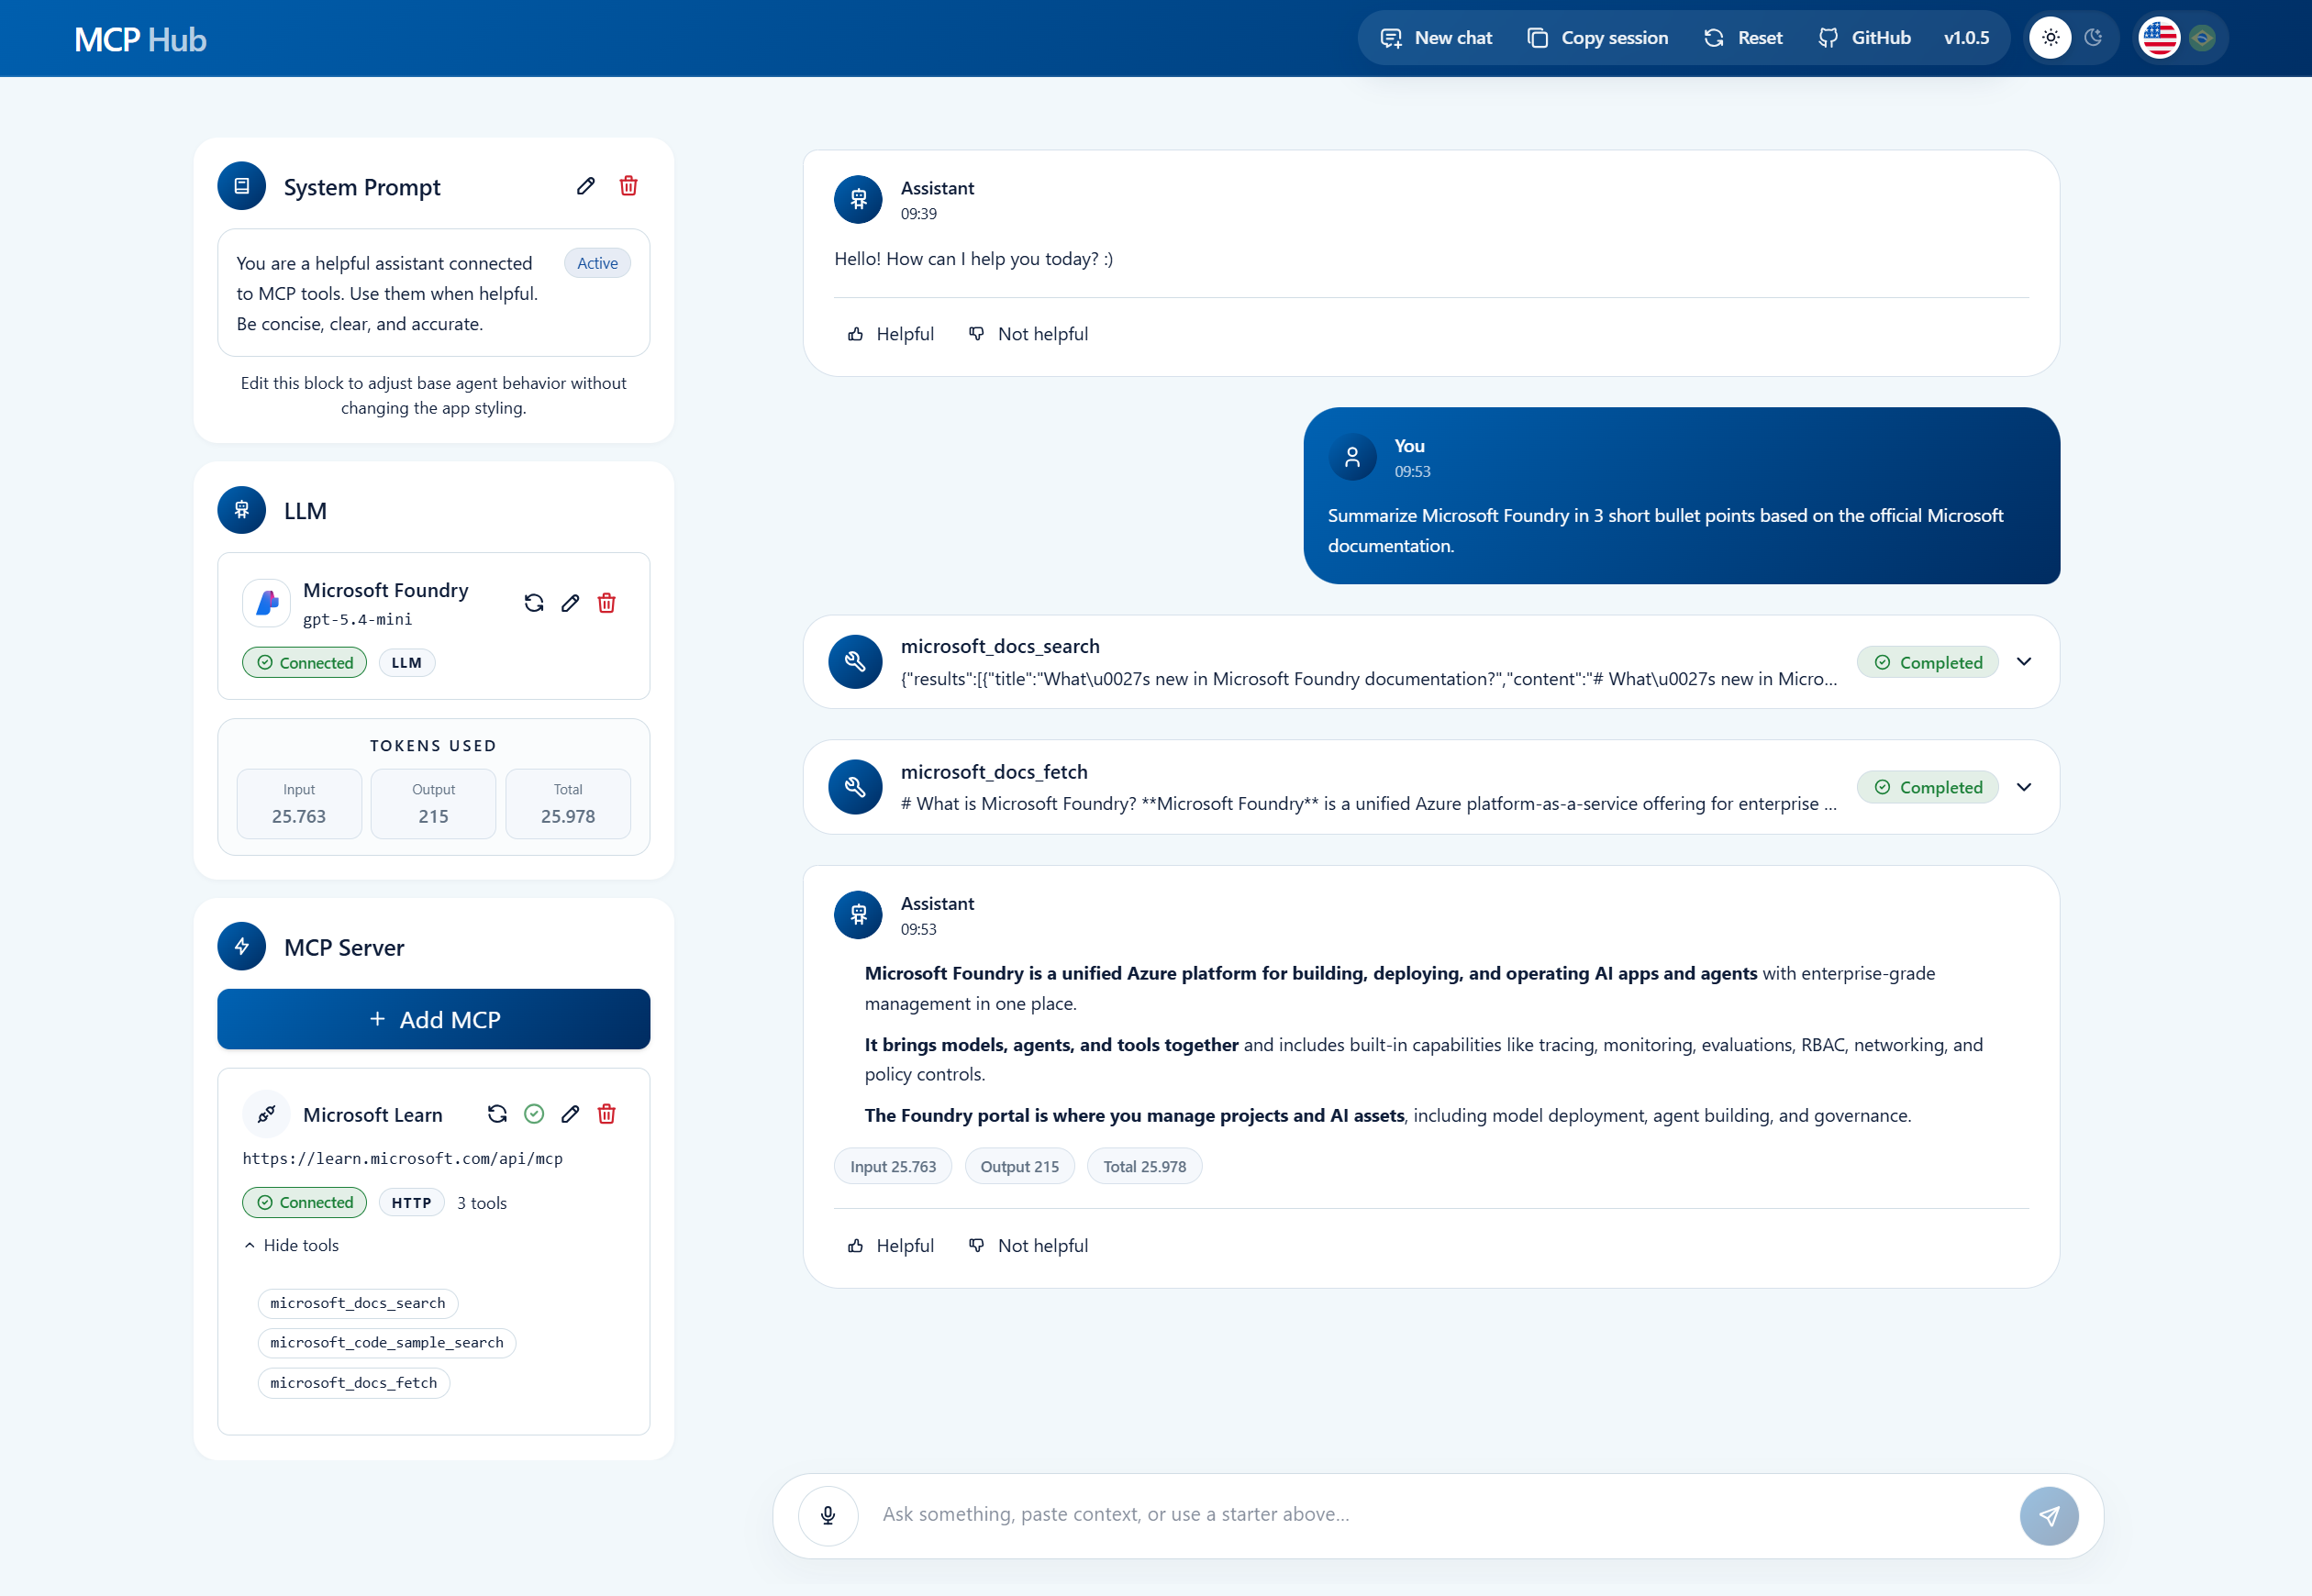Click the LLM type badge

pyautogui.click(x=407, y=663)
